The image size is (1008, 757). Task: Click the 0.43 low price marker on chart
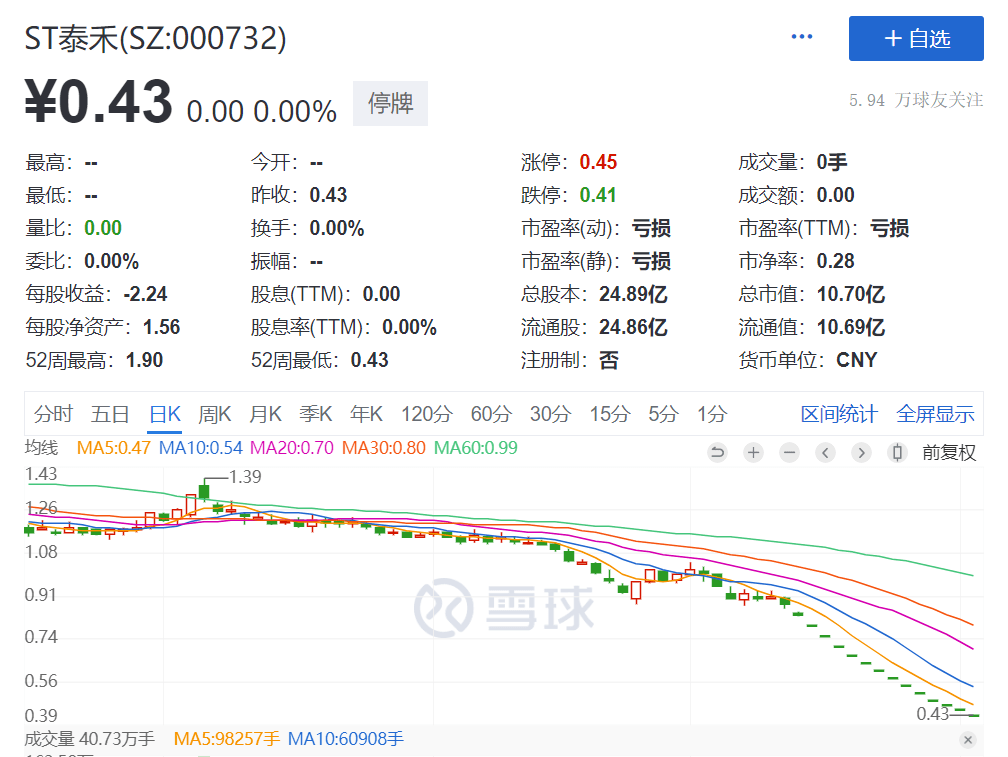[x=933, y=713]
